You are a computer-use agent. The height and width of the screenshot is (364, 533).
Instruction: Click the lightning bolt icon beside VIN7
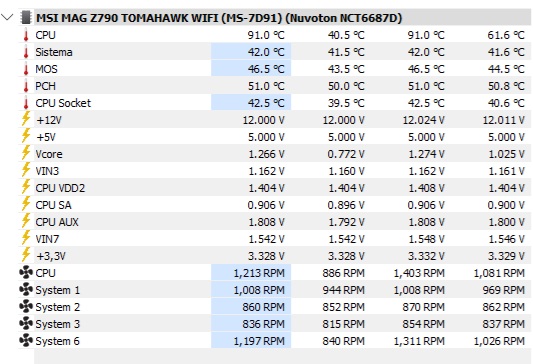tap(26, 238)
